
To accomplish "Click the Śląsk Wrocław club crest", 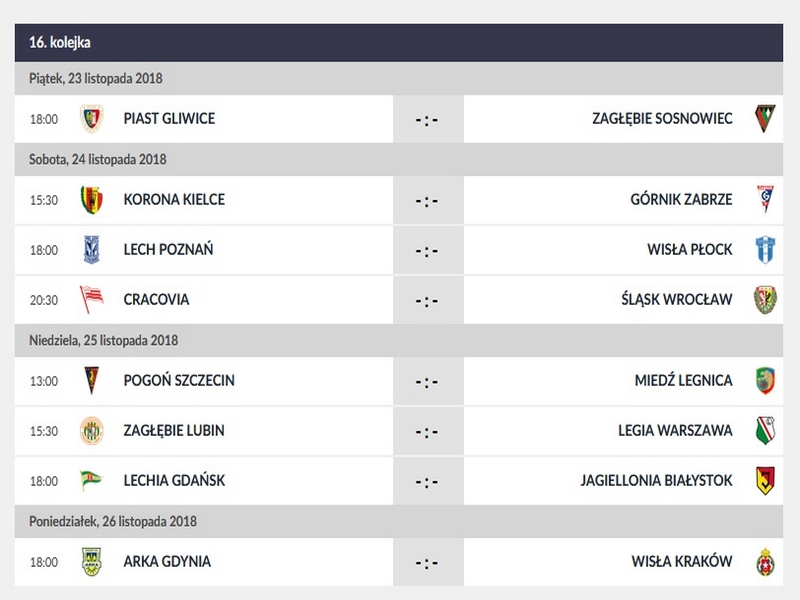I will coord(764,299).
